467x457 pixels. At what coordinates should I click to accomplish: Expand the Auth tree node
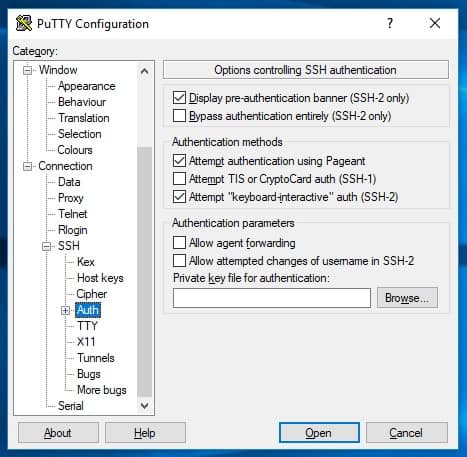tap(66, 310)
